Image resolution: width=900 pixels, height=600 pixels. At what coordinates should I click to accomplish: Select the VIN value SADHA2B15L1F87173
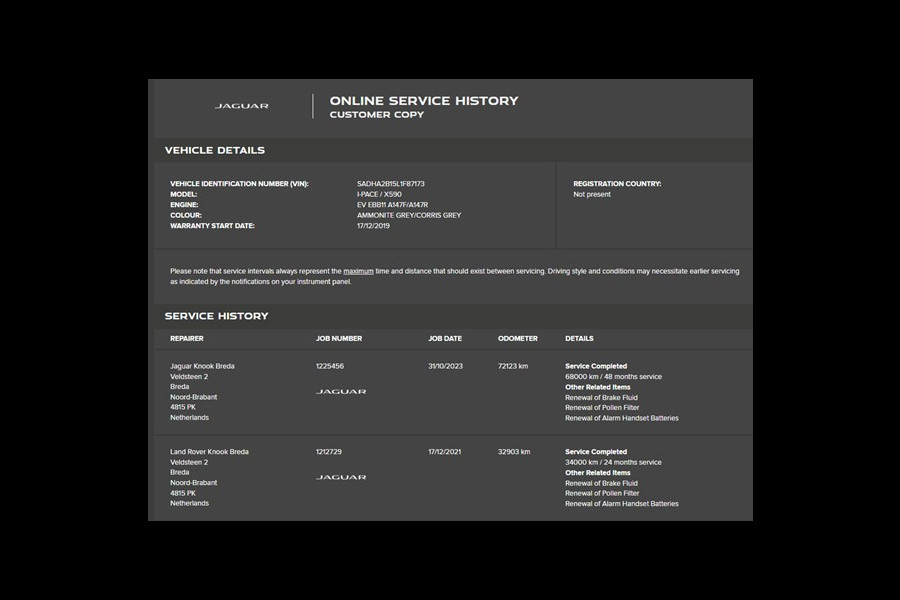tap(391, 184)
